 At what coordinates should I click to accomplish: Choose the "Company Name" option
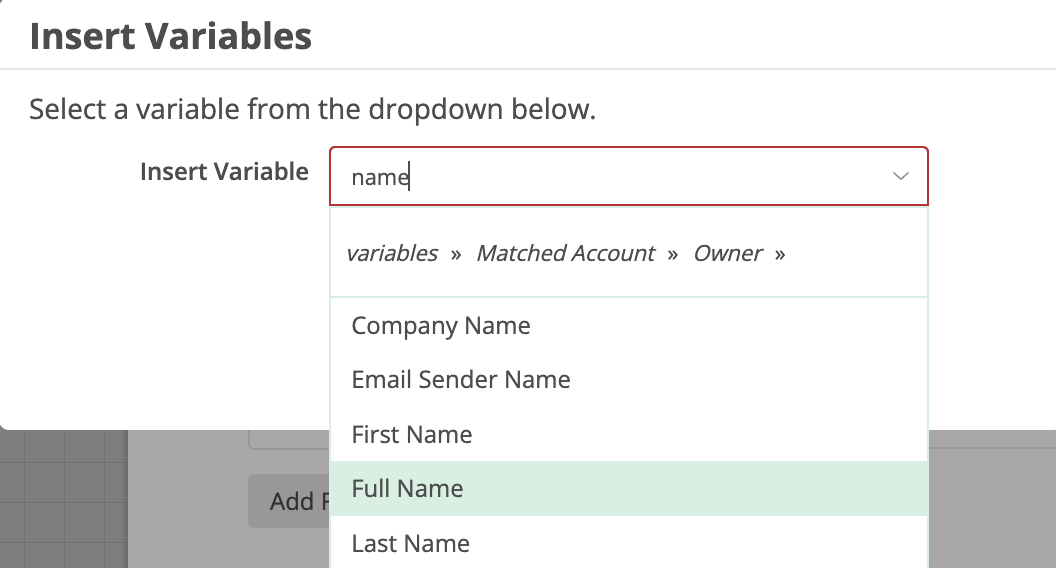(441, 326)
